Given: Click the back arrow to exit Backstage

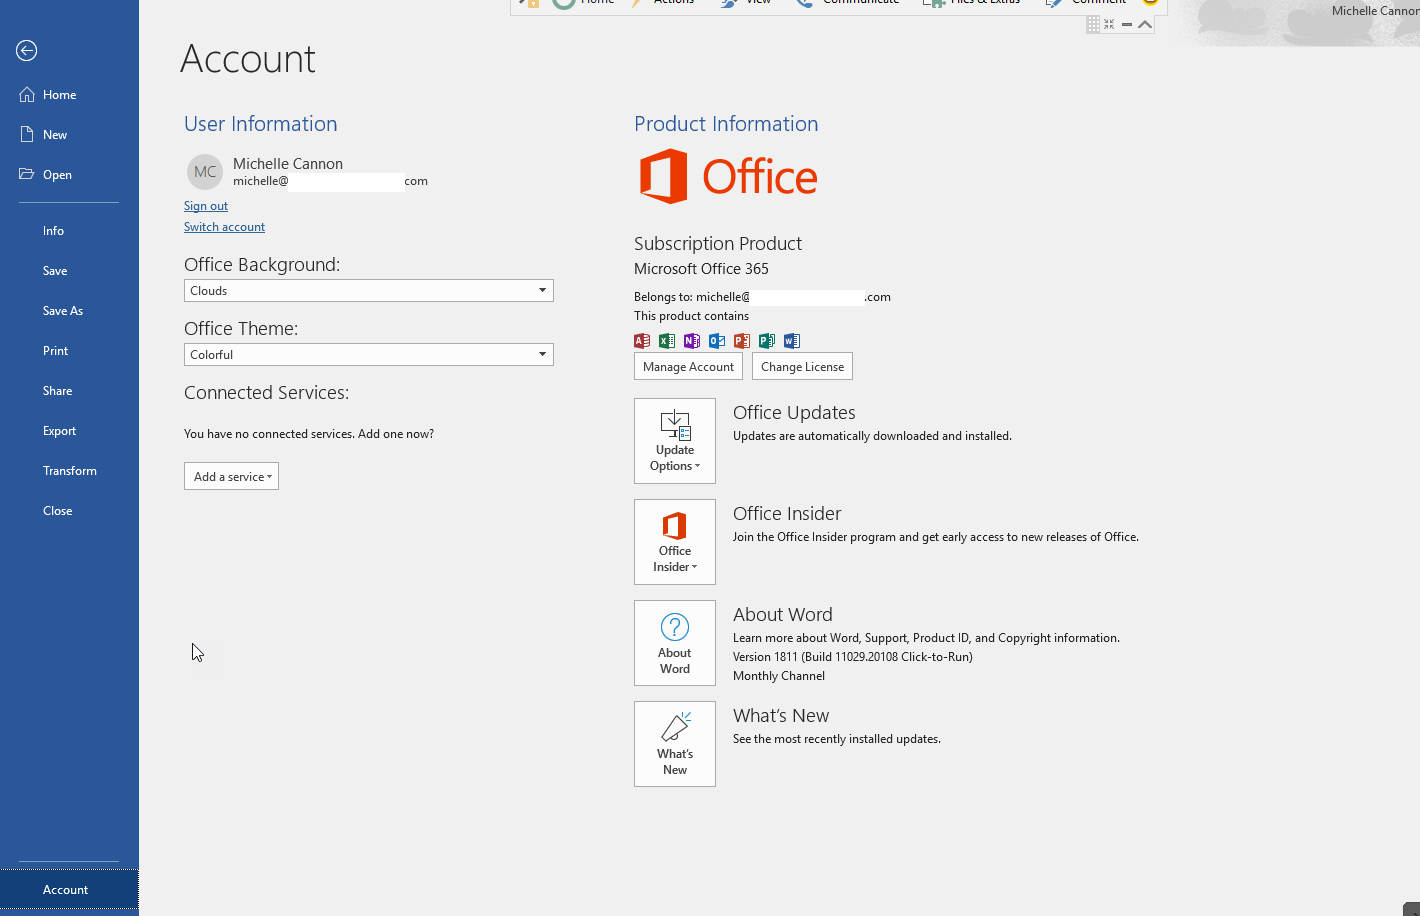Looking at the screenshot, I should pos(27,51).
